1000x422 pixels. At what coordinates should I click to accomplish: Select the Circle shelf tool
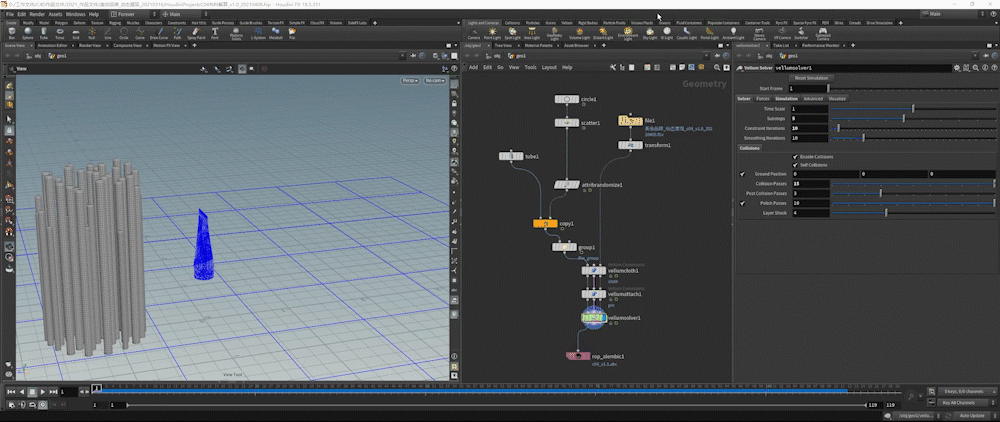tap(124, 33)
